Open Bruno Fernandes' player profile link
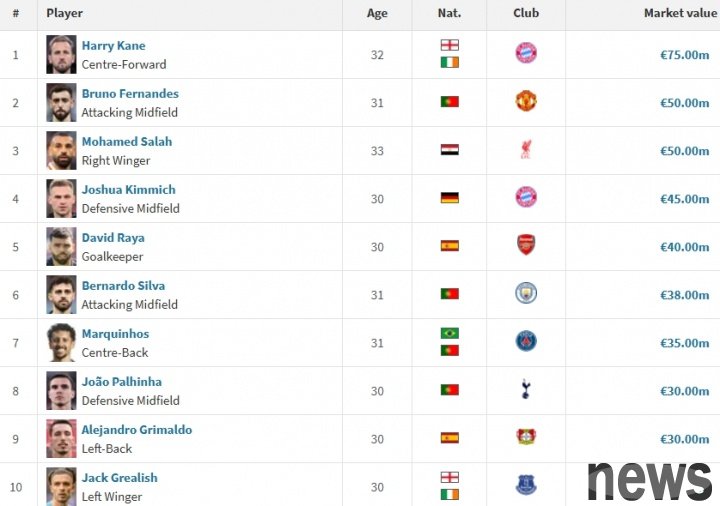Image resolution: width=720 pixels, height=506 pixels. click(x=130, y=94)
